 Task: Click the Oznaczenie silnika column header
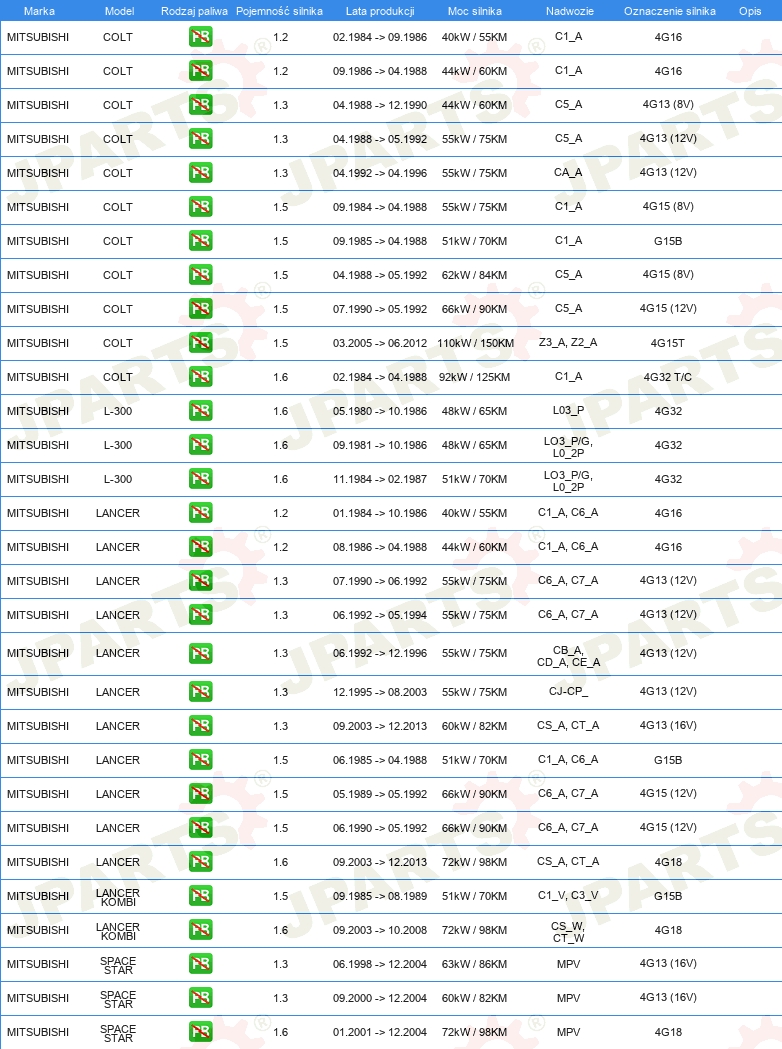670,11
